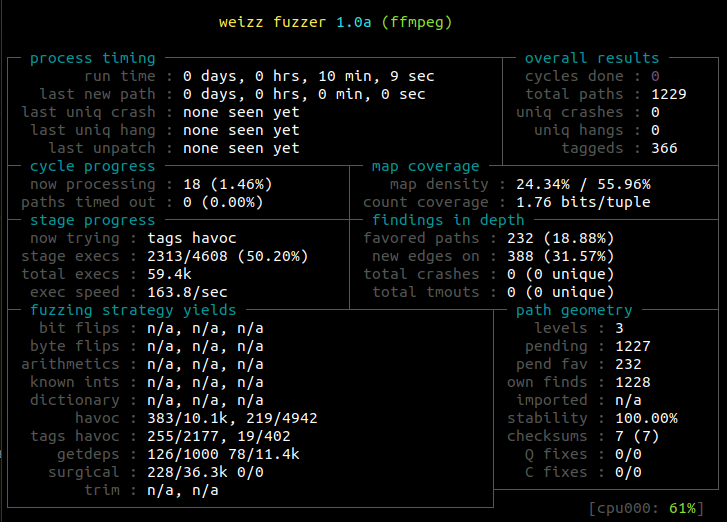Click the 'C fixes' label

pos(556,472)
